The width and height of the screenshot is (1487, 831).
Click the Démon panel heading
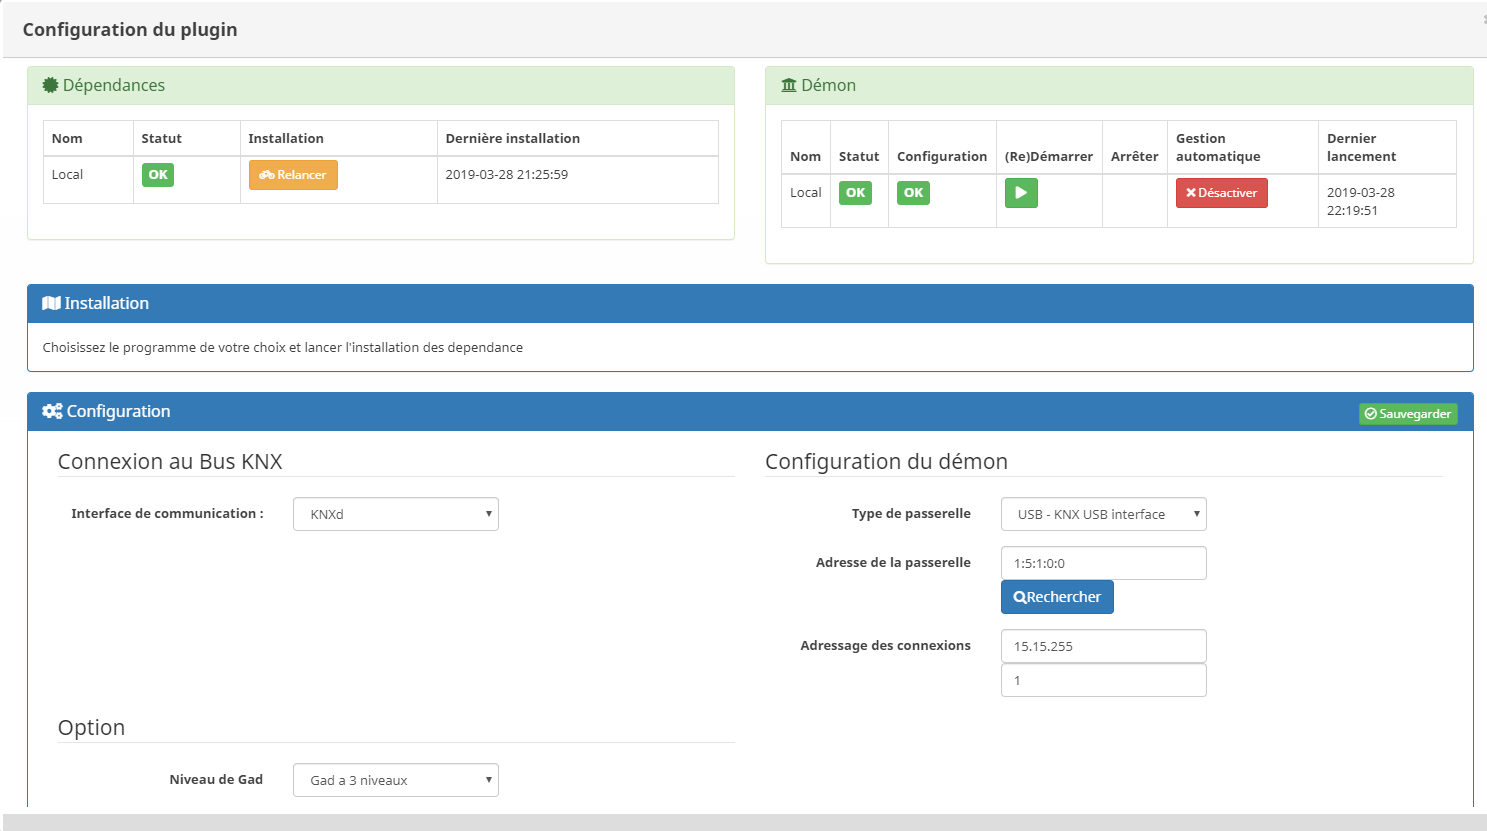(1119, 86)
